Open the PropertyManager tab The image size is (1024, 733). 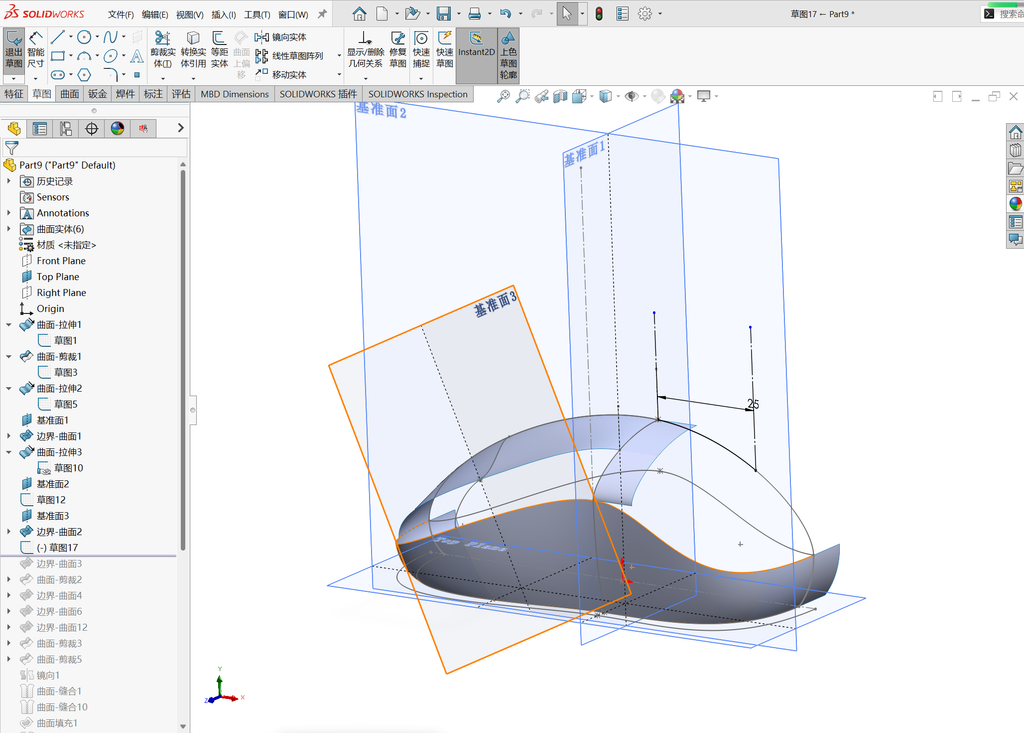pyautogui.click(x=40, y=129)
